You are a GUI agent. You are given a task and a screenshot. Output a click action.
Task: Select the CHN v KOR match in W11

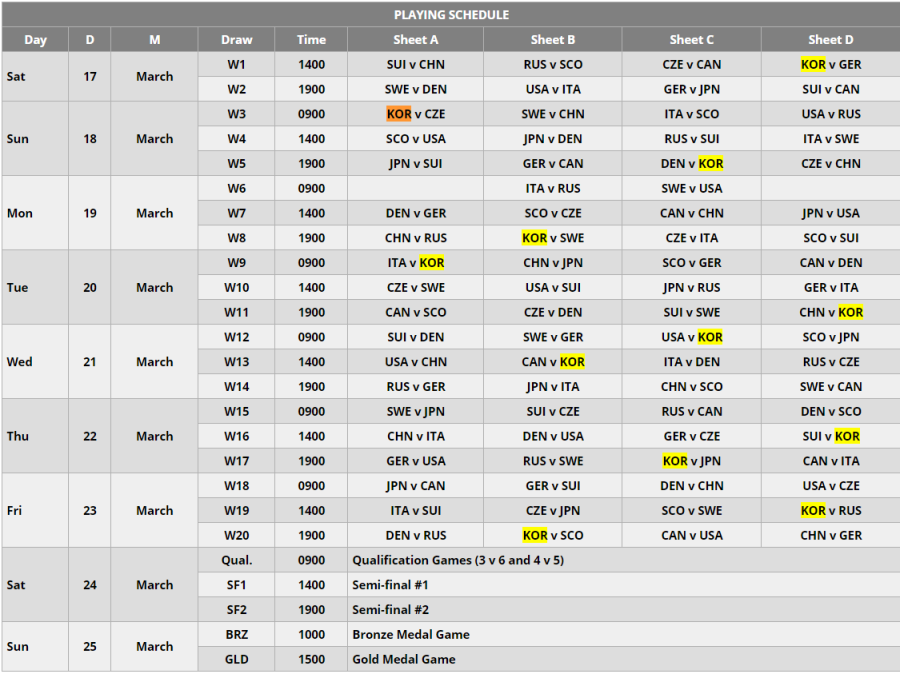click(831, 312)
